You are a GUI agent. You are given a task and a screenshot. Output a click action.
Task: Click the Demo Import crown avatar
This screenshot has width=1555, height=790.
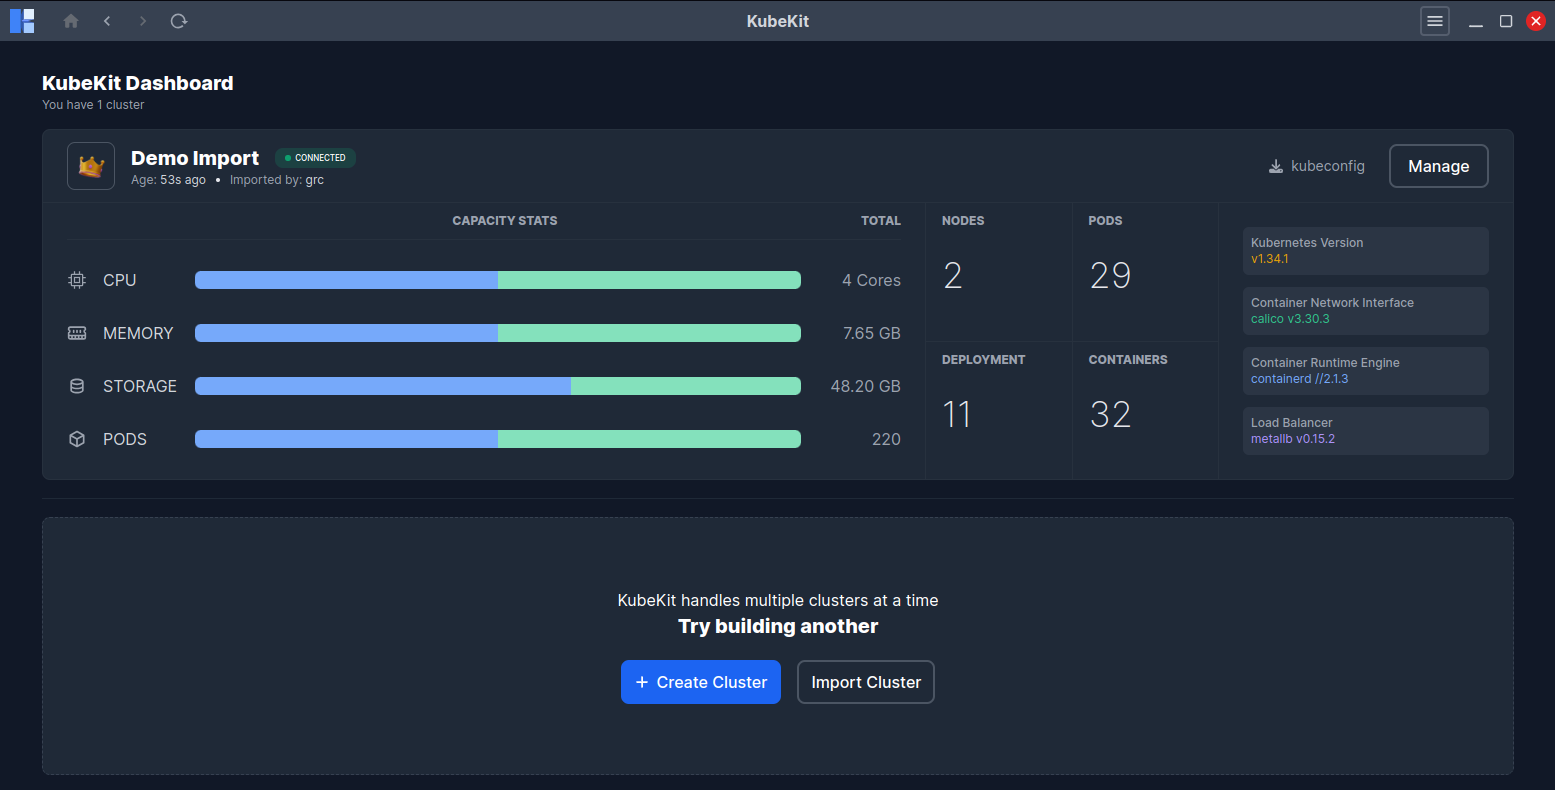point(90,165)
